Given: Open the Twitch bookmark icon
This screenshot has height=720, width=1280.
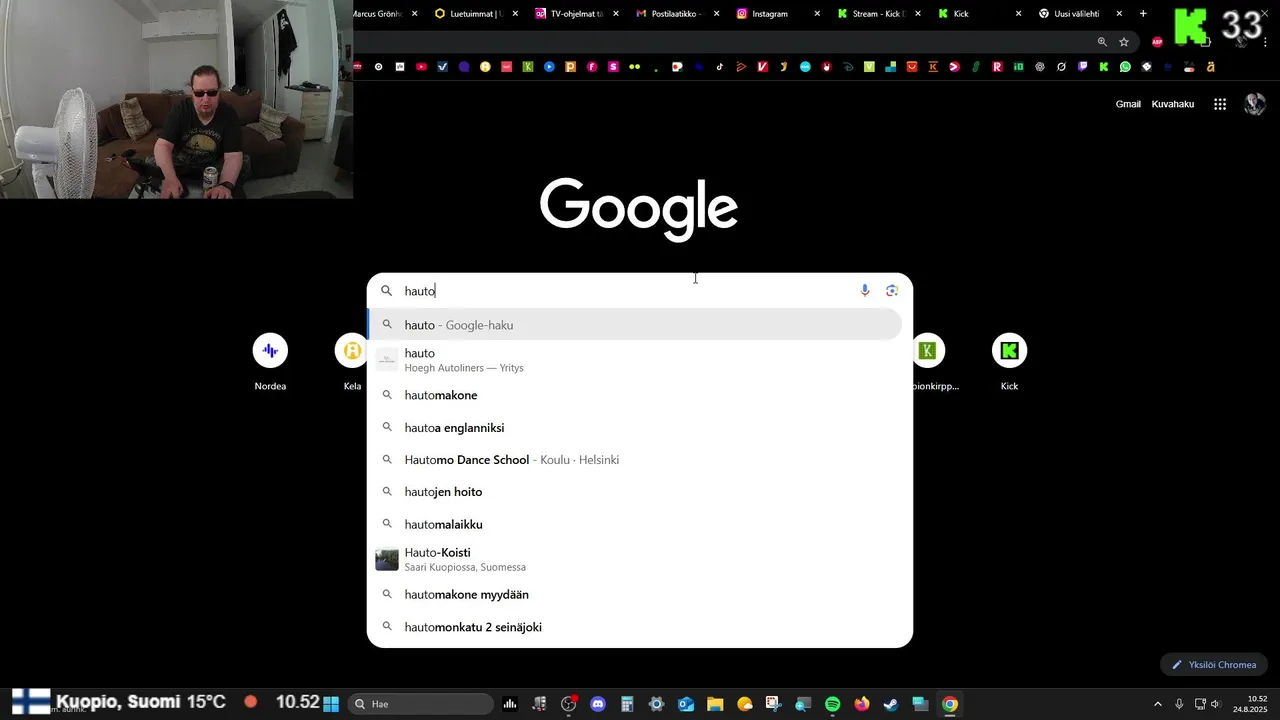Looking at the screenshot, I should [x=1082, y=67].
